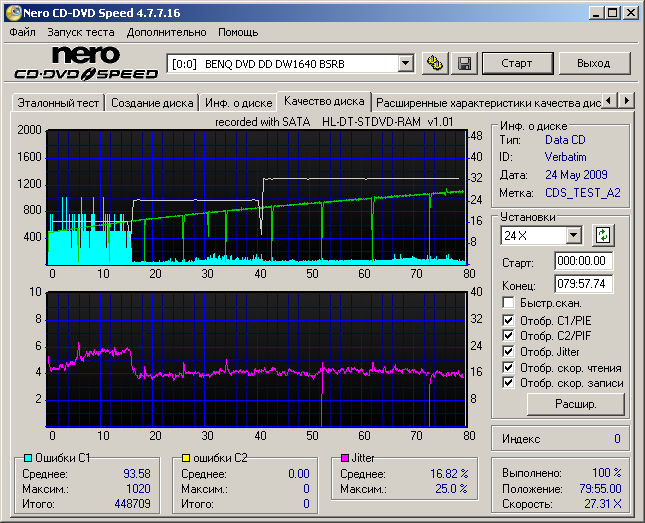The width and height of the screenshot is (645, 523).
Task: Click the Конец time field 079:57.74
Action: [583, 284]
